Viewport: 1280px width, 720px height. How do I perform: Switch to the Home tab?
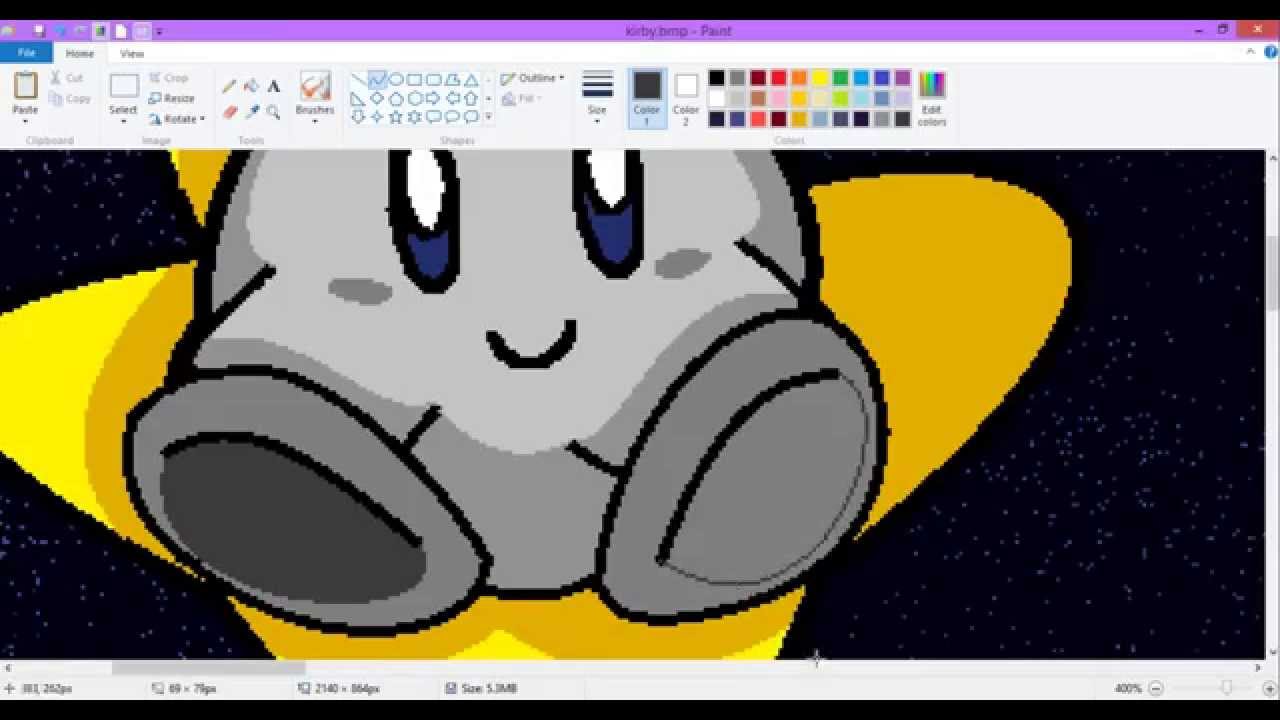coord(80,54)
